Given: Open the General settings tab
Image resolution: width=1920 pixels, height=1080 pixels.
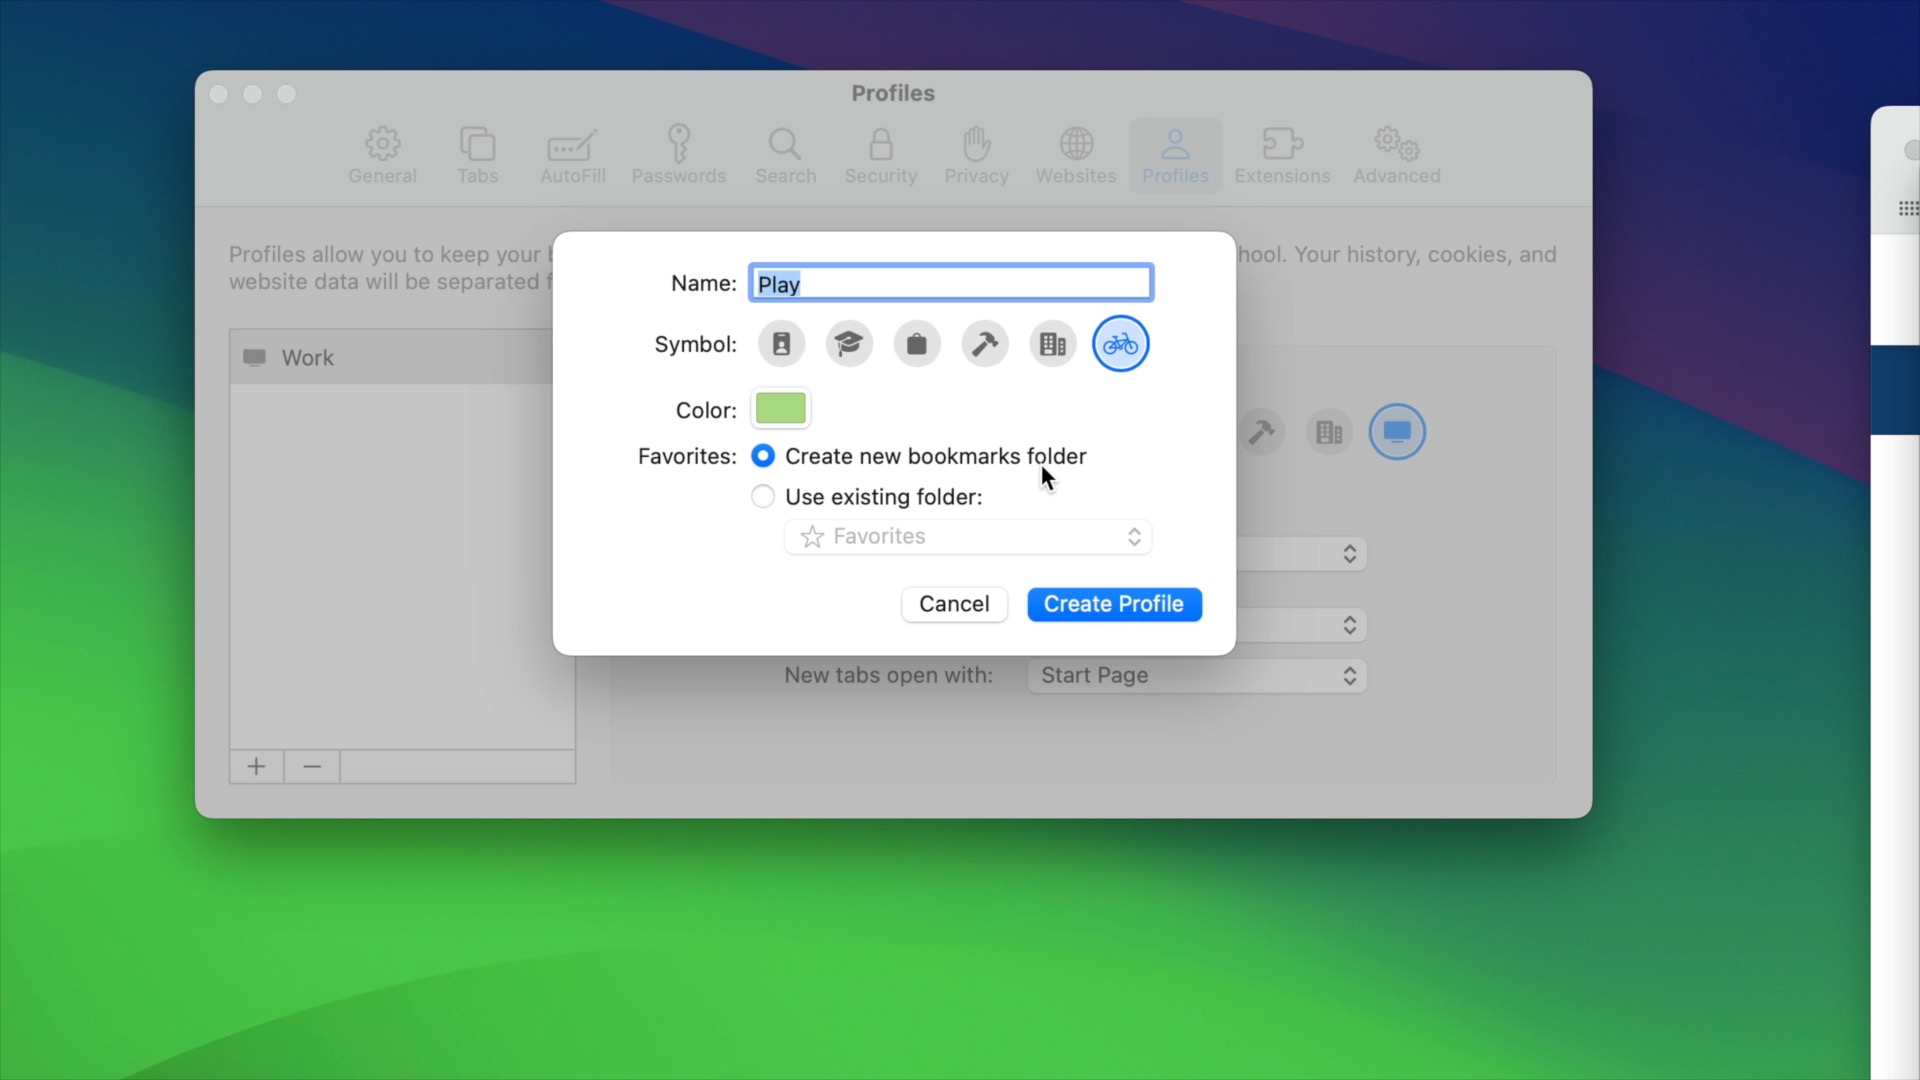Looking at the screenshot, I should click(382, 155).
